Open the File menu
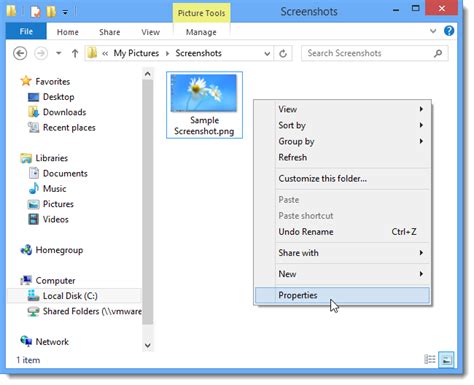This screenshot has height=385, width=474. click(x=26, y=32)
